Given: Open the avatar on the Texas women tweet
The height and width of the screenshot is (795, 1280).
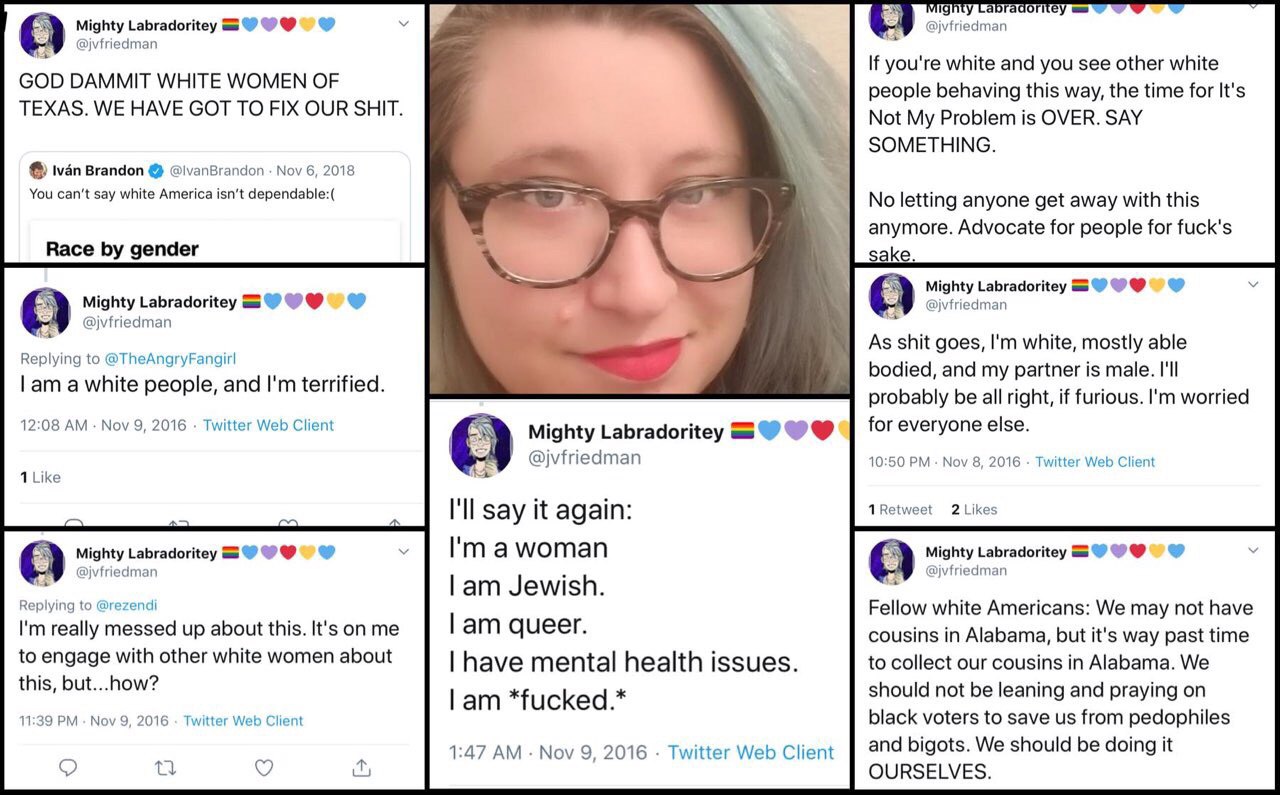Looking at the screenshot, I should (42, 35).
